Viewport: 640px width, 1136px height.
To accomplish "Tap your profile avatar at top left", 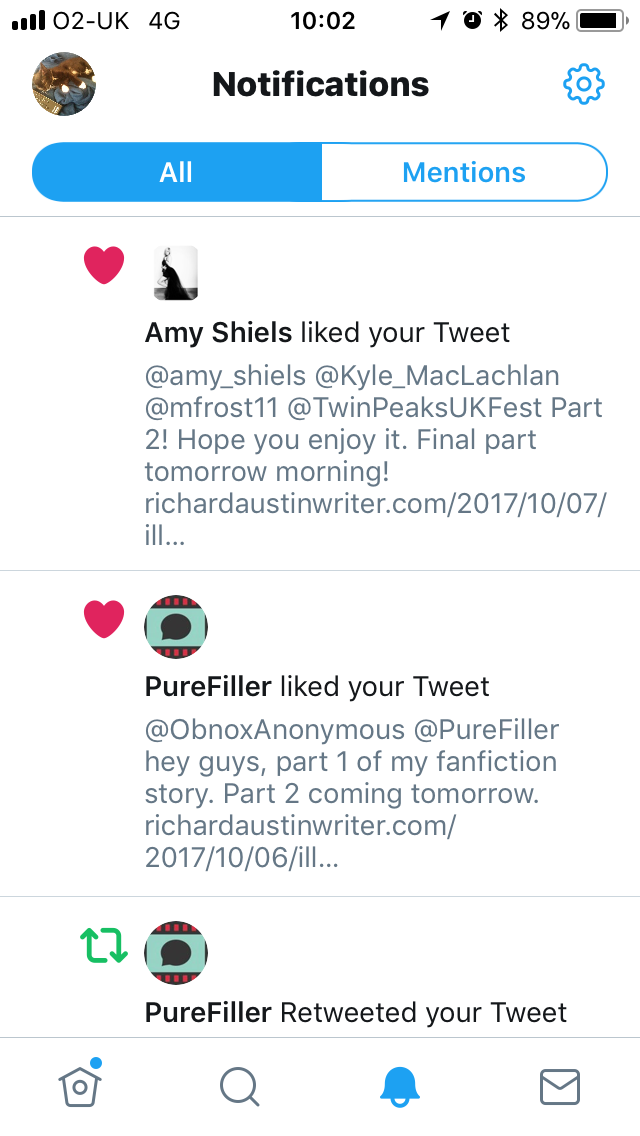I will [64, 84].
